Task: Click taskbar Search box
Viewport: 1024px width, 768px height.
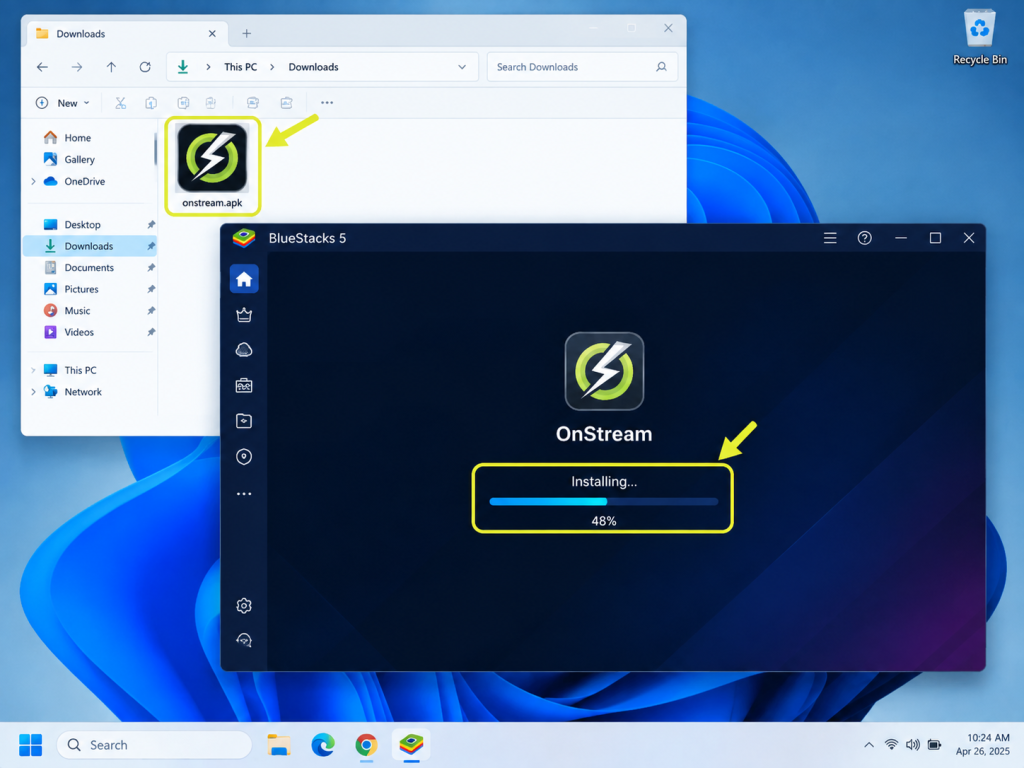Action: (154, 744)
